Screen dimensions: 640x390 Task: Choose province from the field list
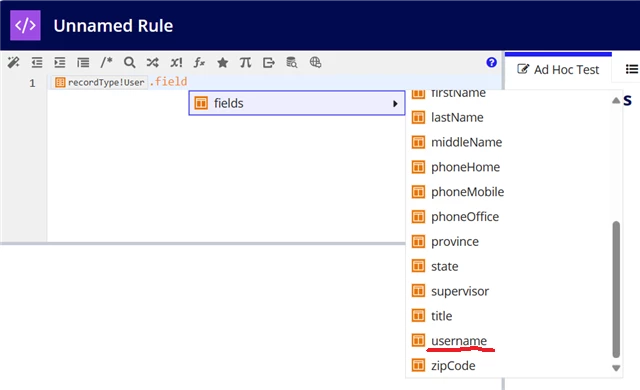(x=510, y=242)
